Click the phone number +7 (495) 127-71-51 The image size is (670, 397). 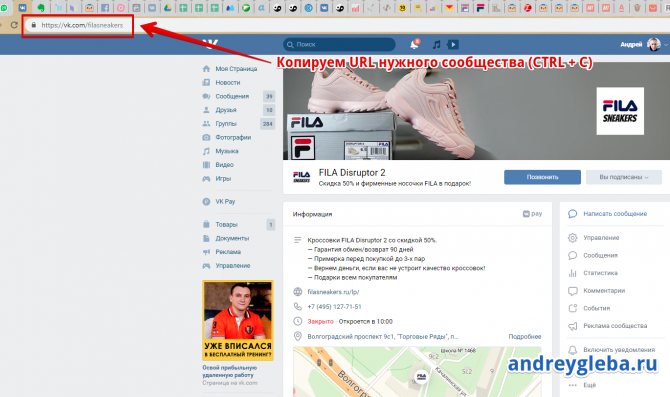point(334,307)
